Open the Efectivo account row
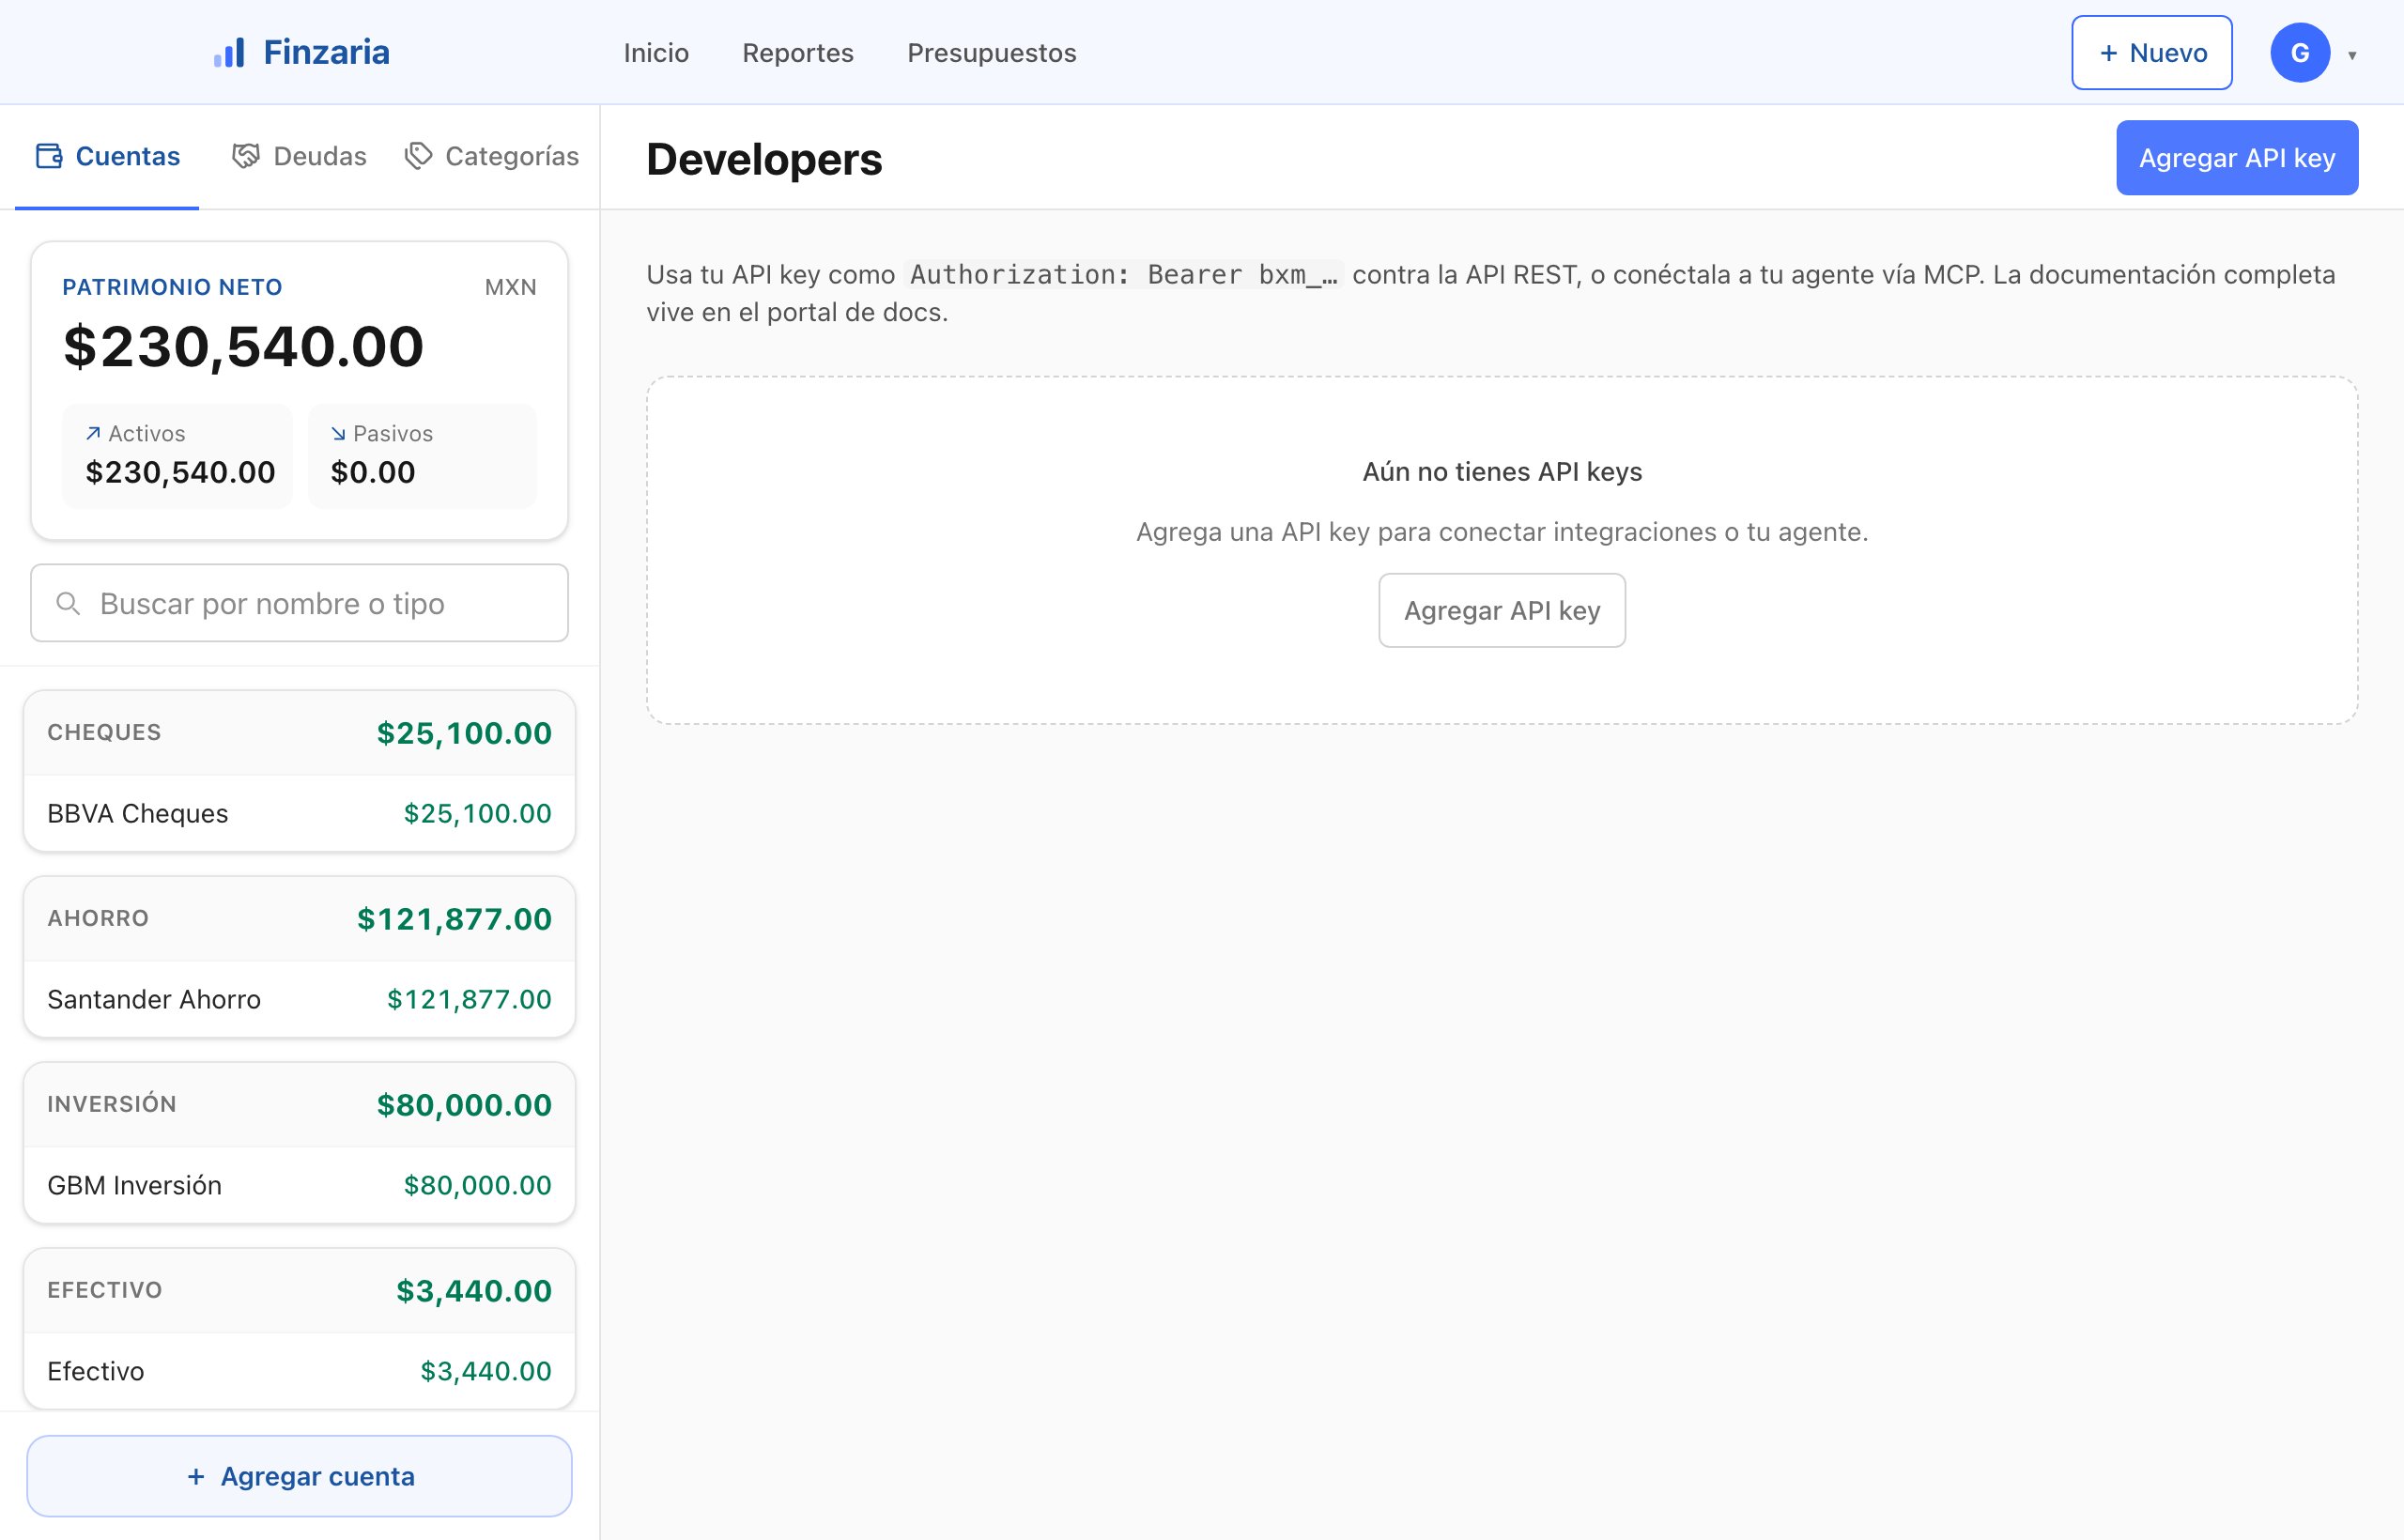This screenshot has width=2404, height=1540. pyautogui.click(x=300, y=1371)
